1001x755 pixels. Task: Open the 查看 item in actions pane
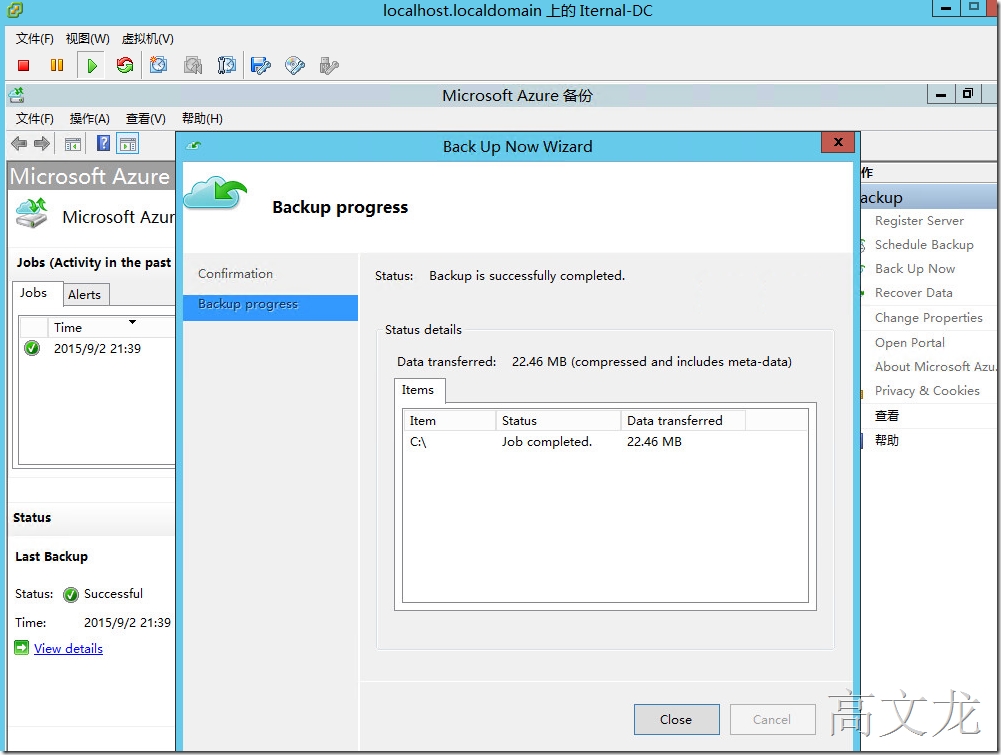tap(887, 415)
